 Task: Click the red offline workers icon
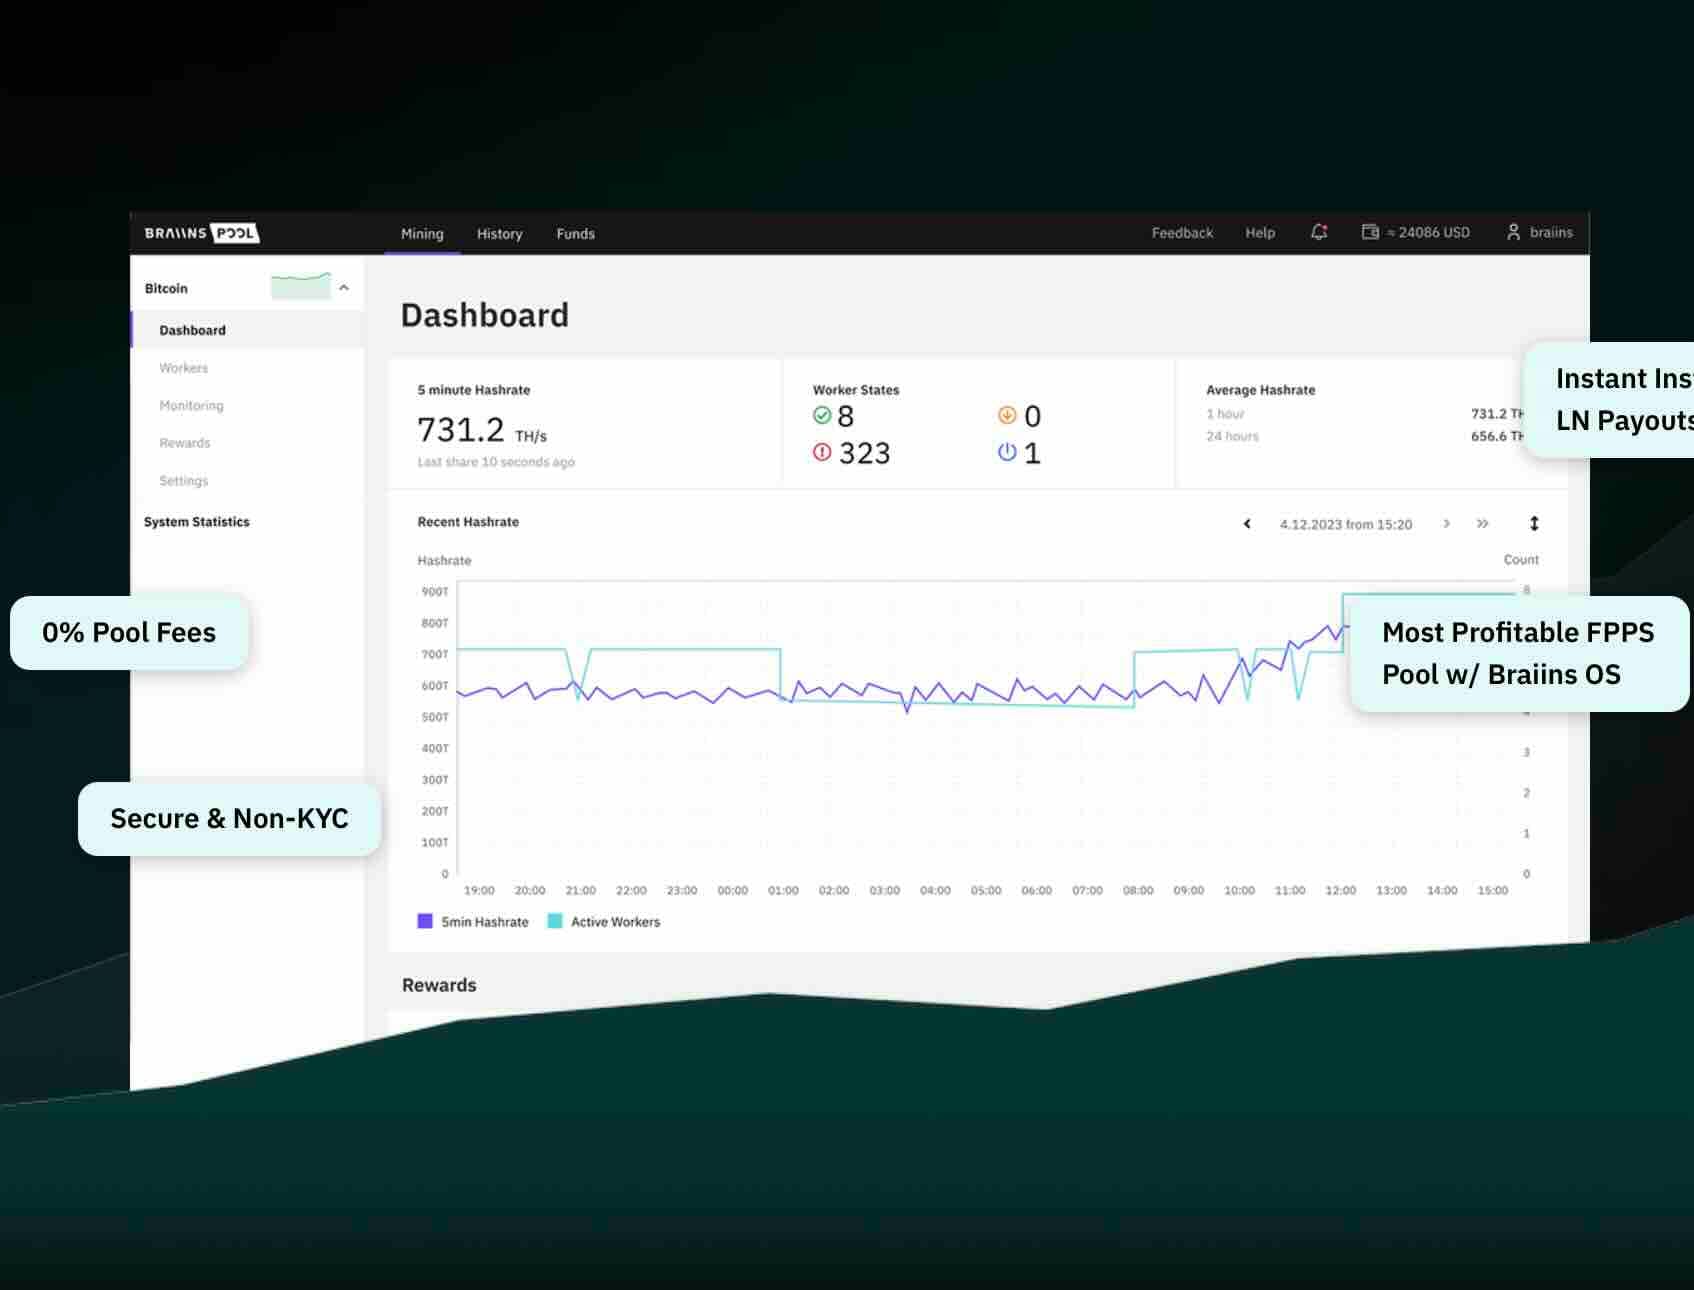coord(822,453)
